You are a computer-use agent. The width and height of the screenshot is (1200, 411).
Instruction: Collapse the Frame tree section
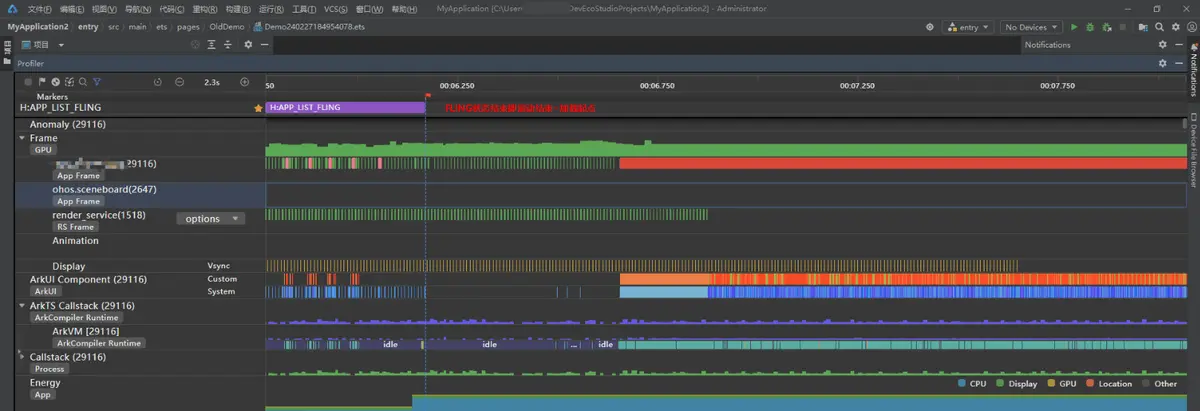coord(22,138)
